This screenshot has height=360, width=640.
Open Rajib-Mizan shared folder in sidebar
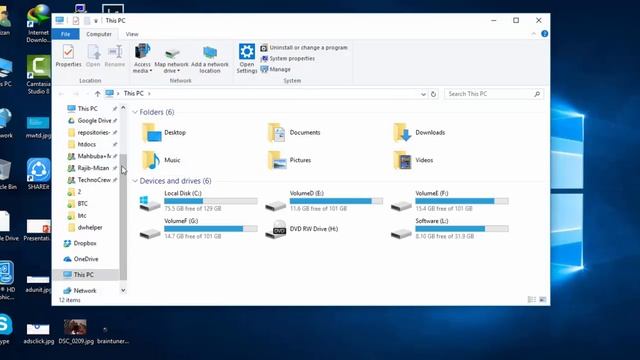pyautogui.click(x=93, y=168)
